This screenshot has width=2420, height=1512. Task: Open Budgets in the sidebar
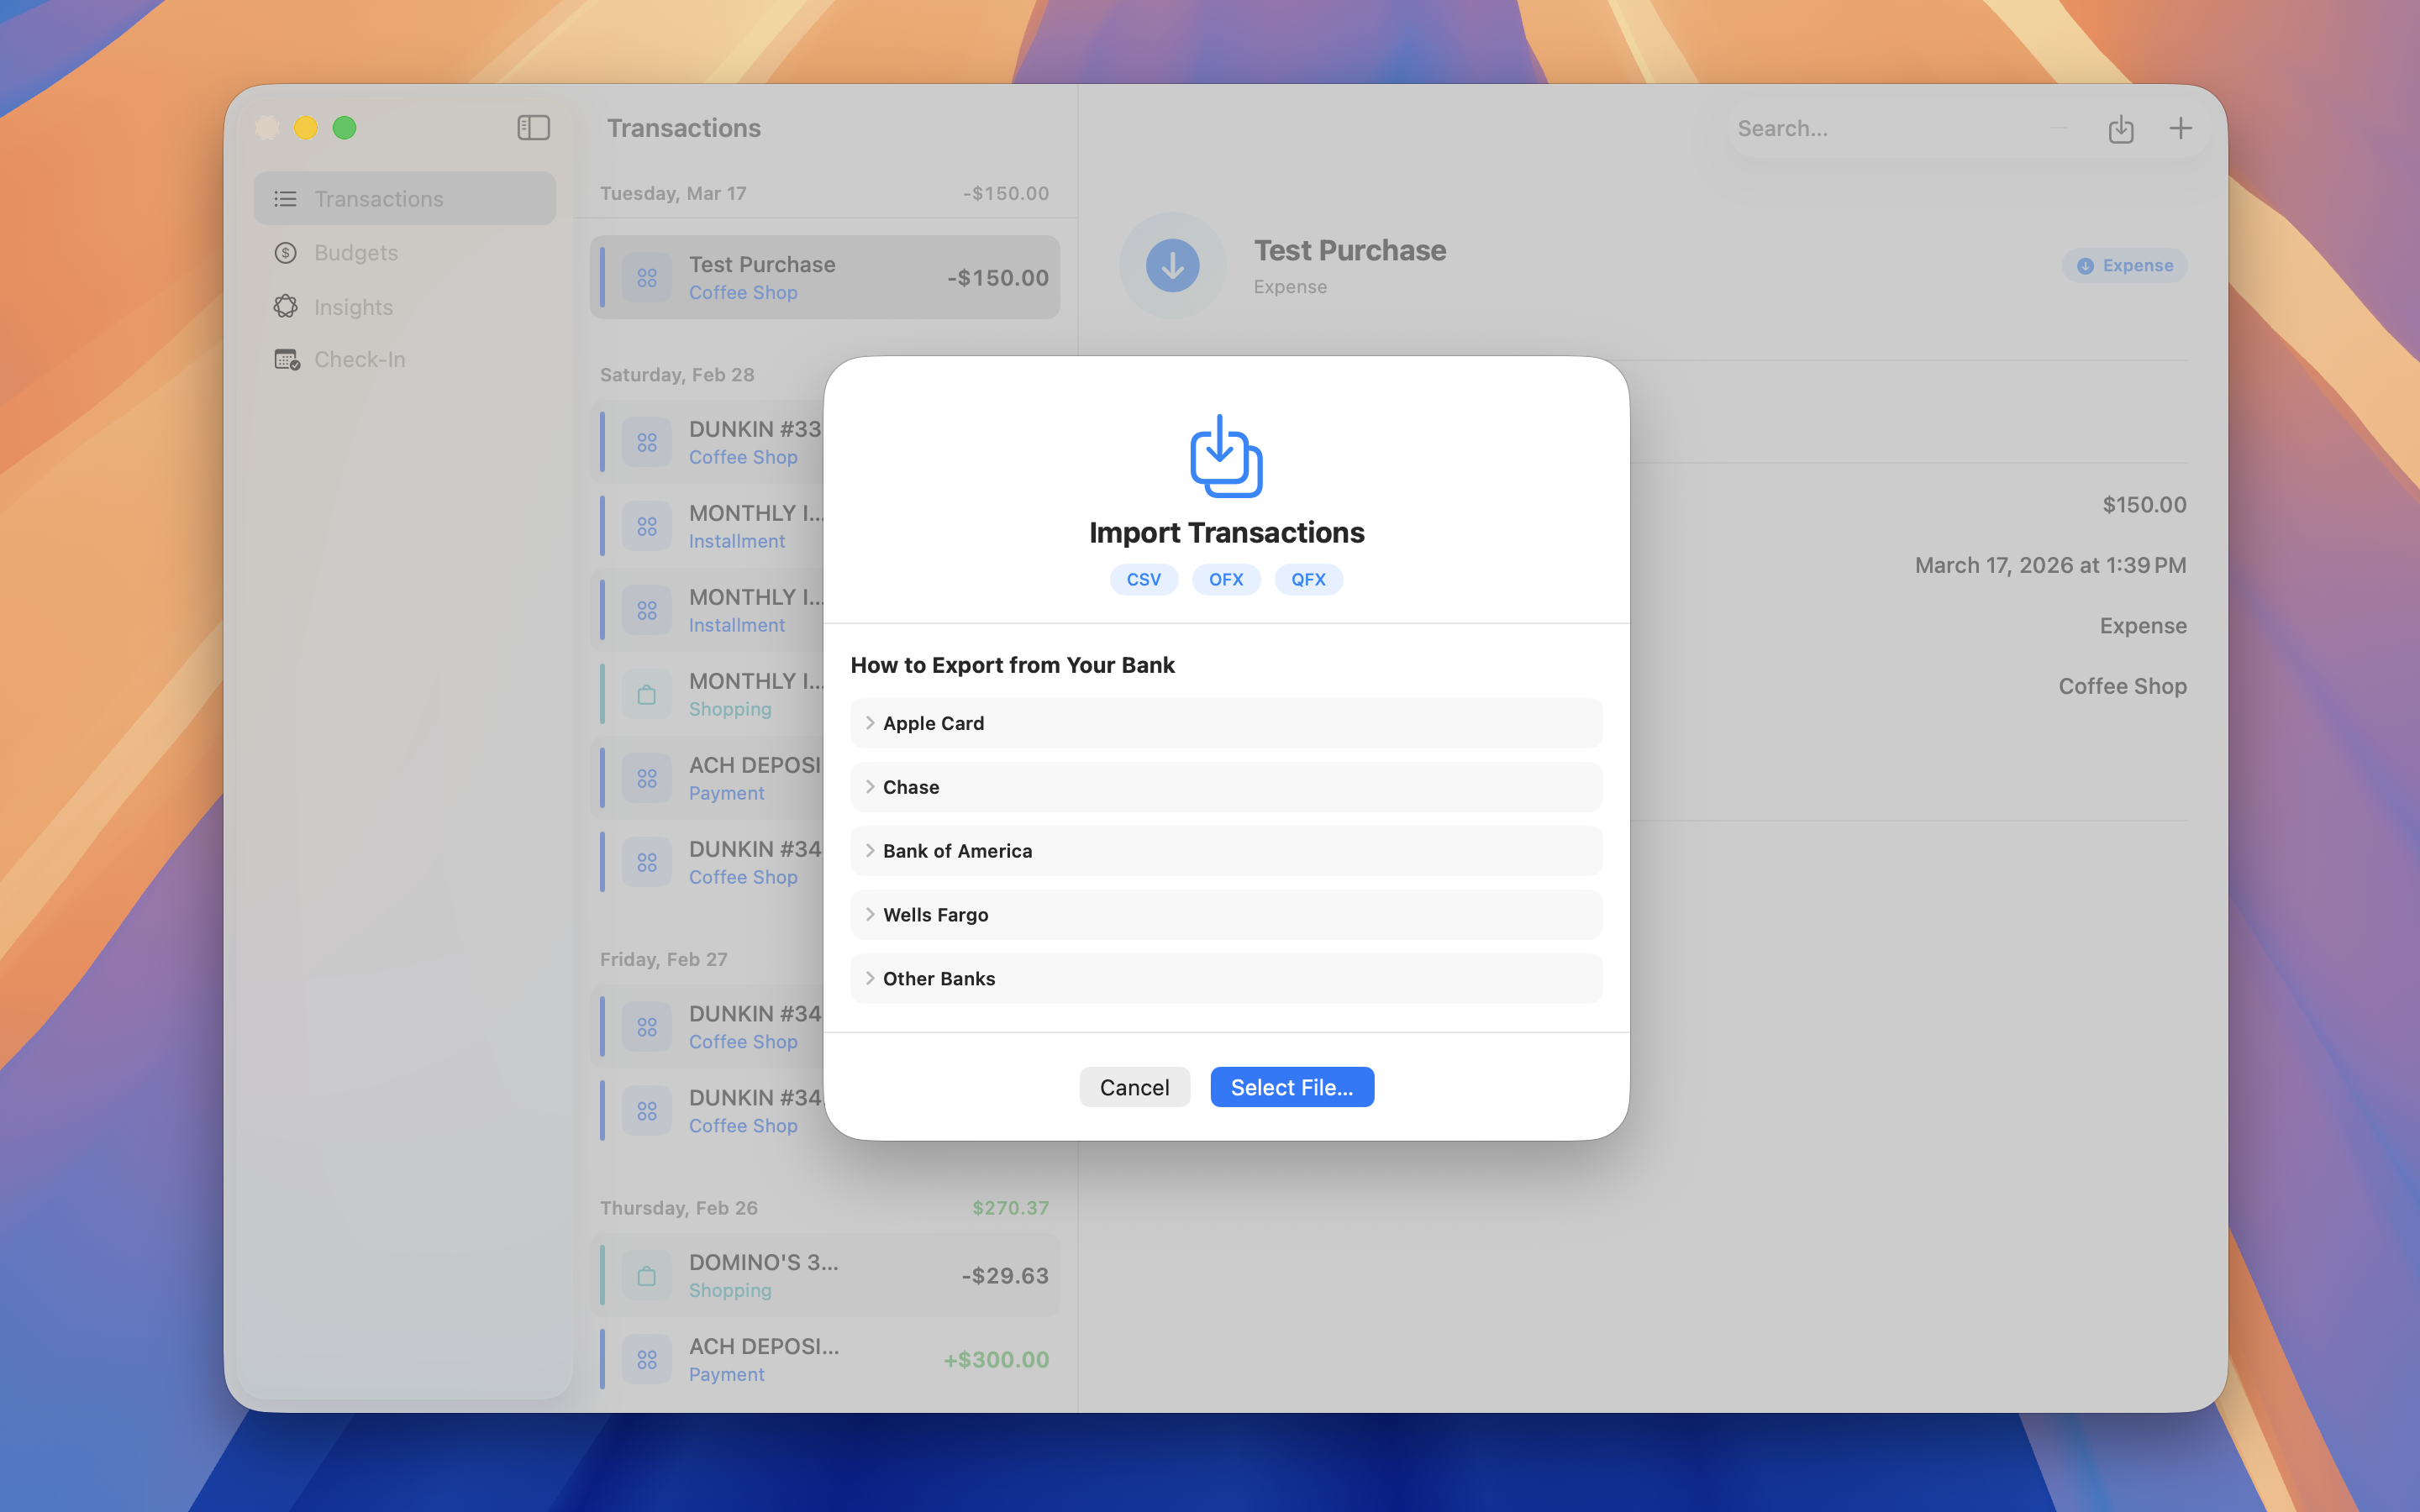[x=405, y=252]
